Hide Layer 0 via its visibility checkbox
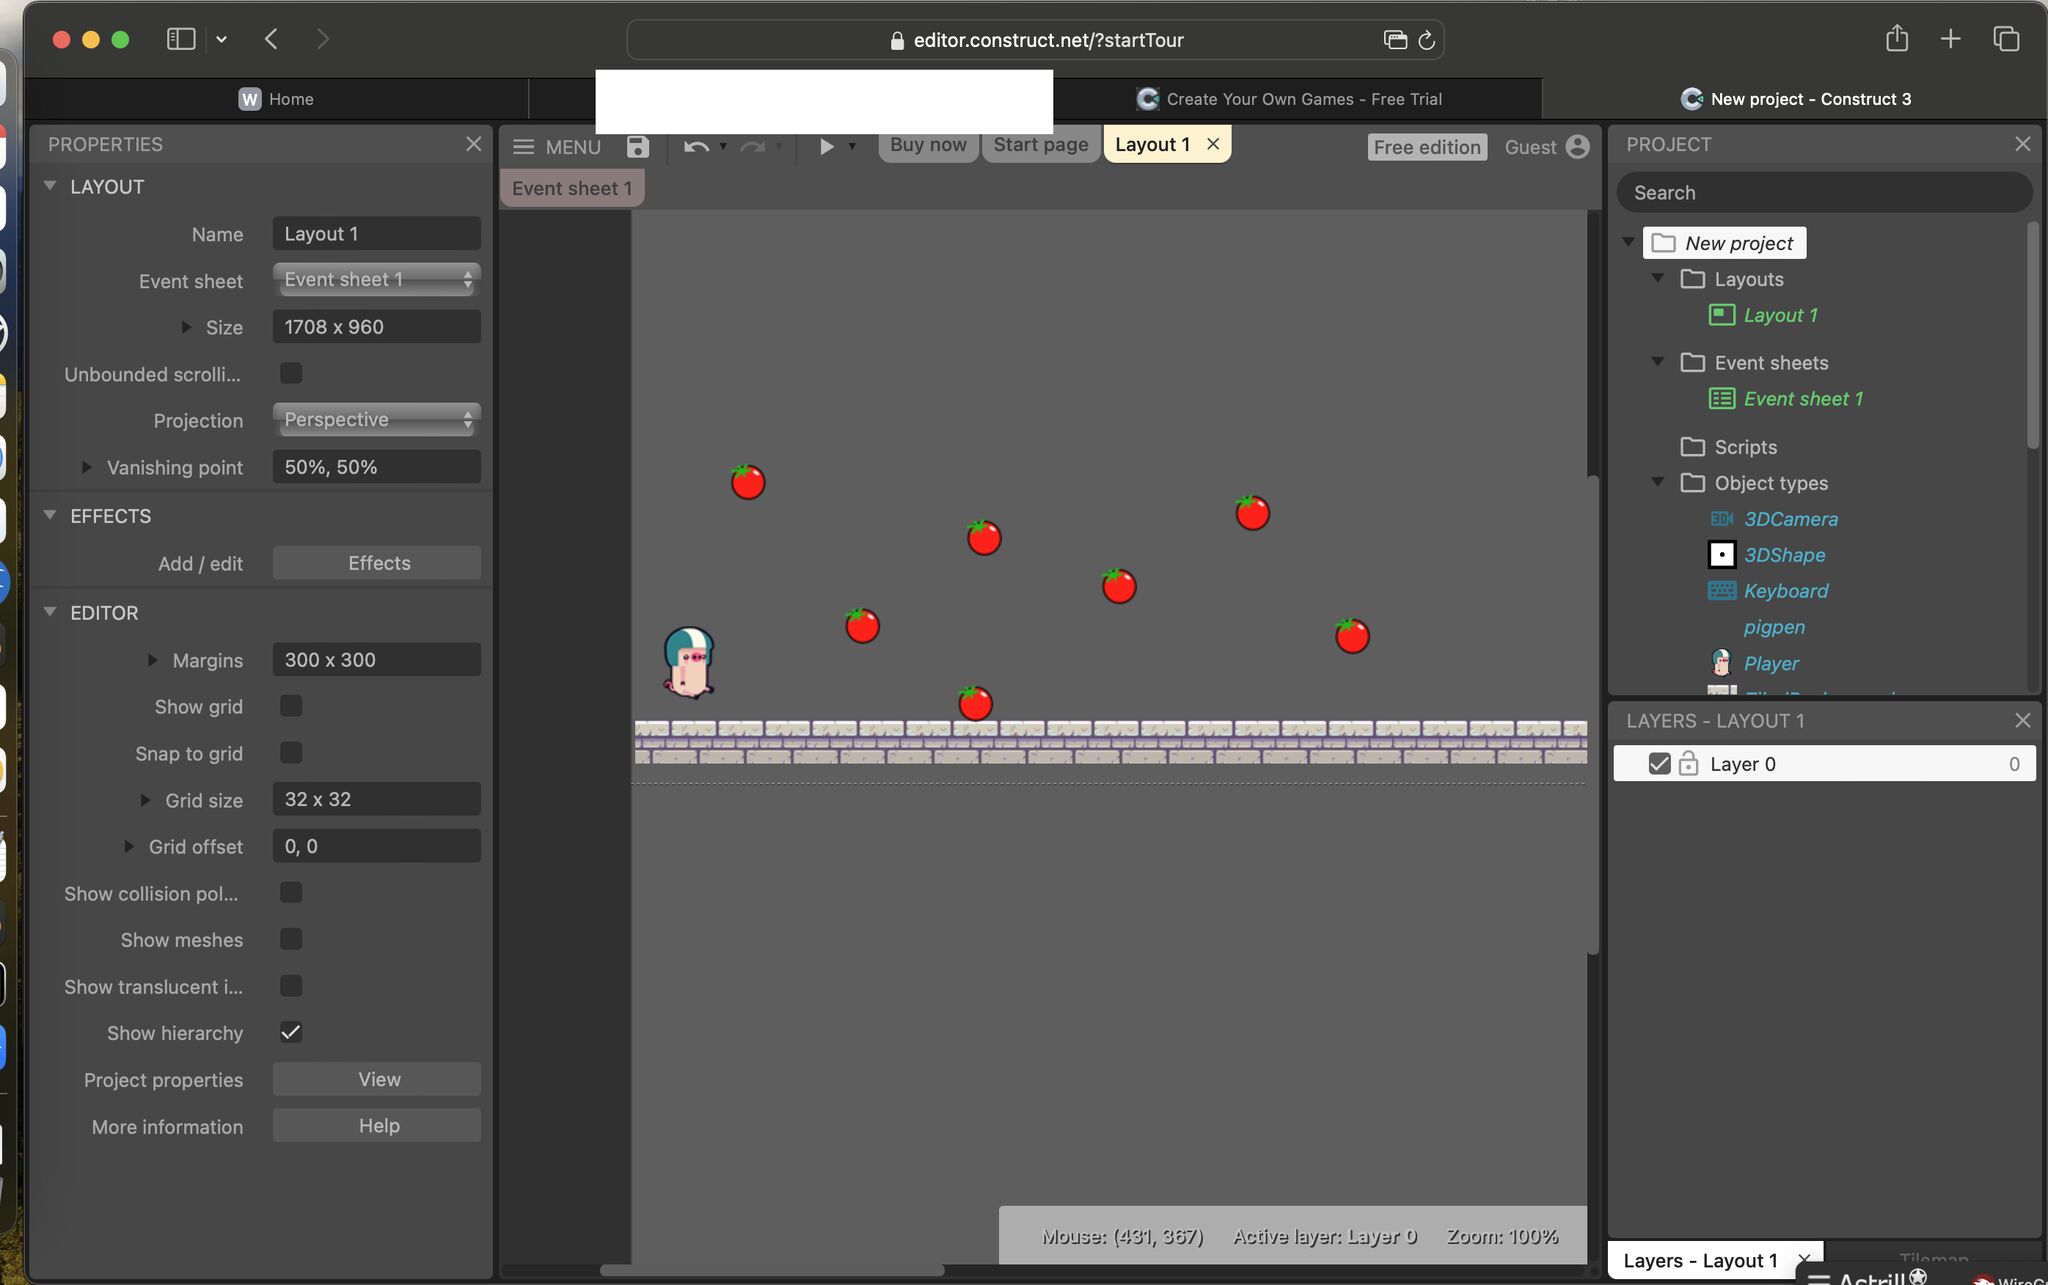This screenshot has width=2048, height=1285. [1659, 763]
